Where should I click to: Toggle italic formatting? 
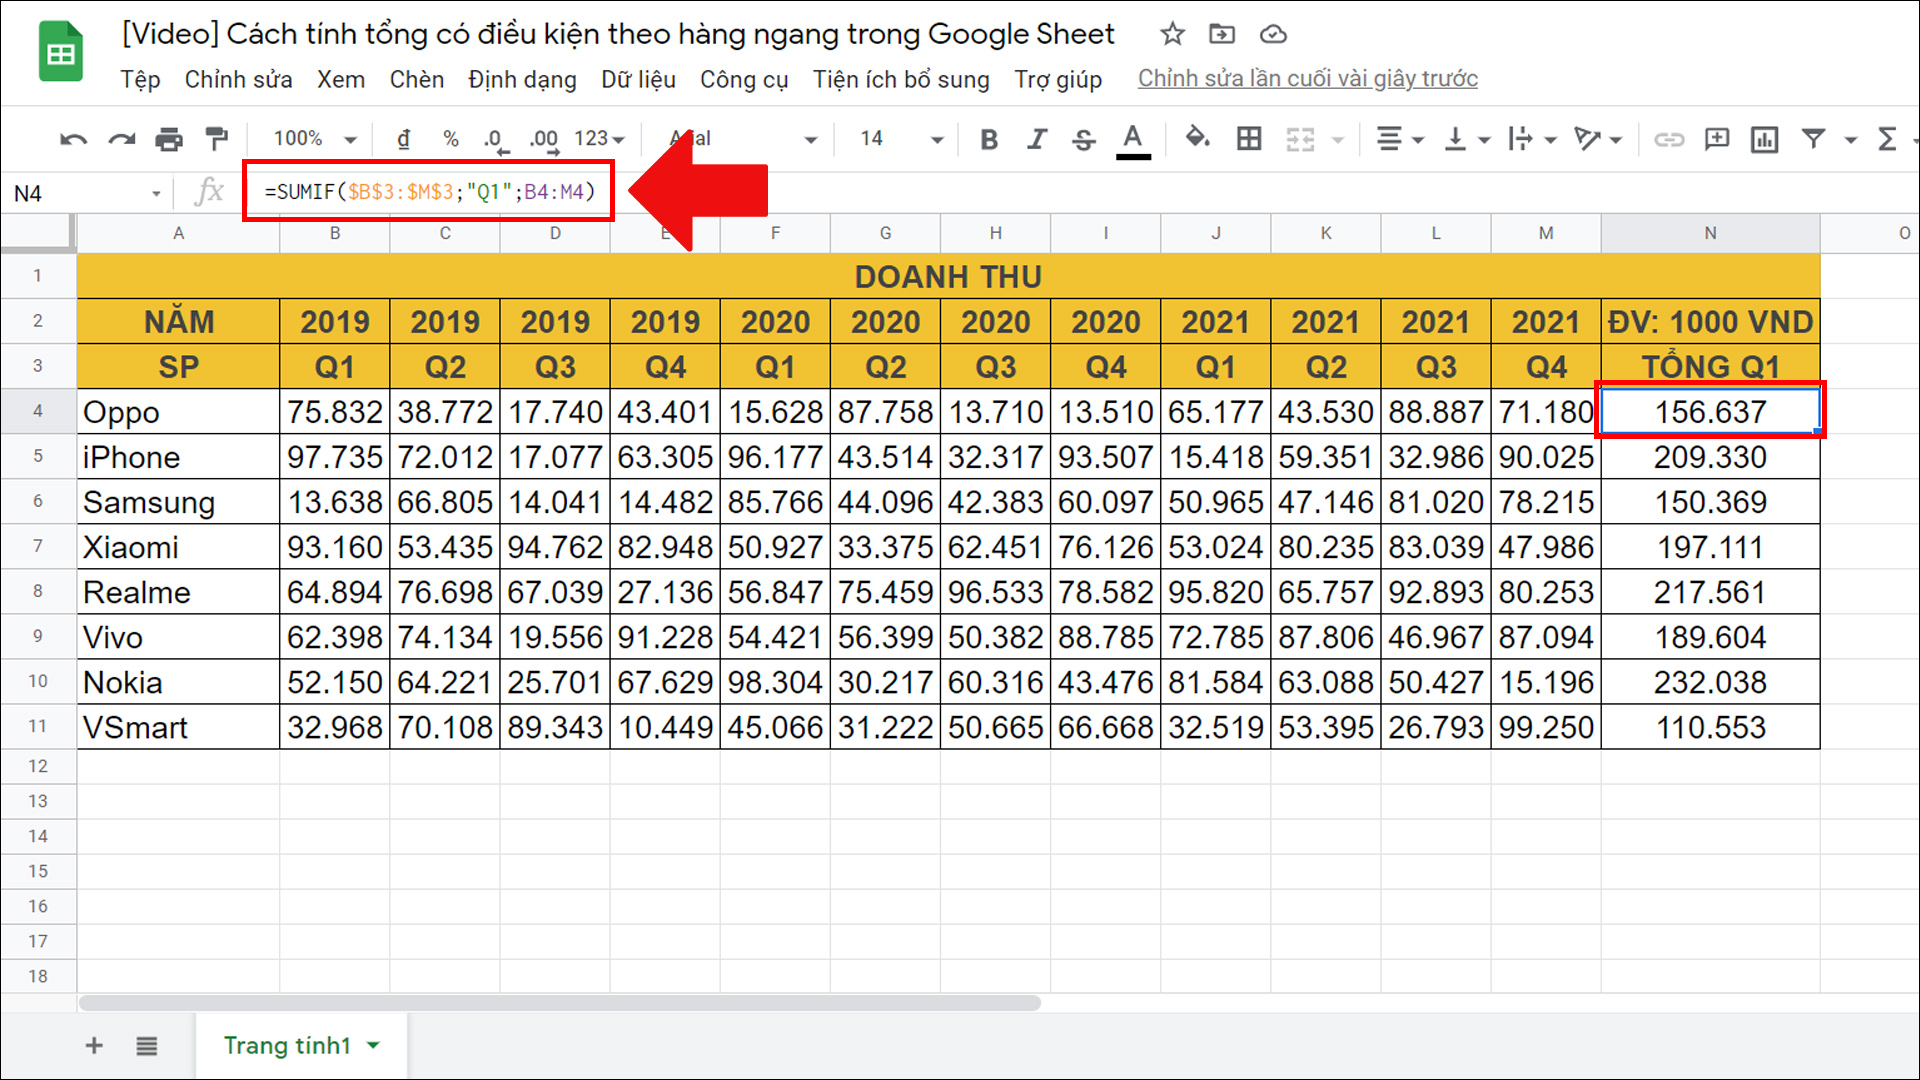pyautogui.click(x=1037, y=139)
